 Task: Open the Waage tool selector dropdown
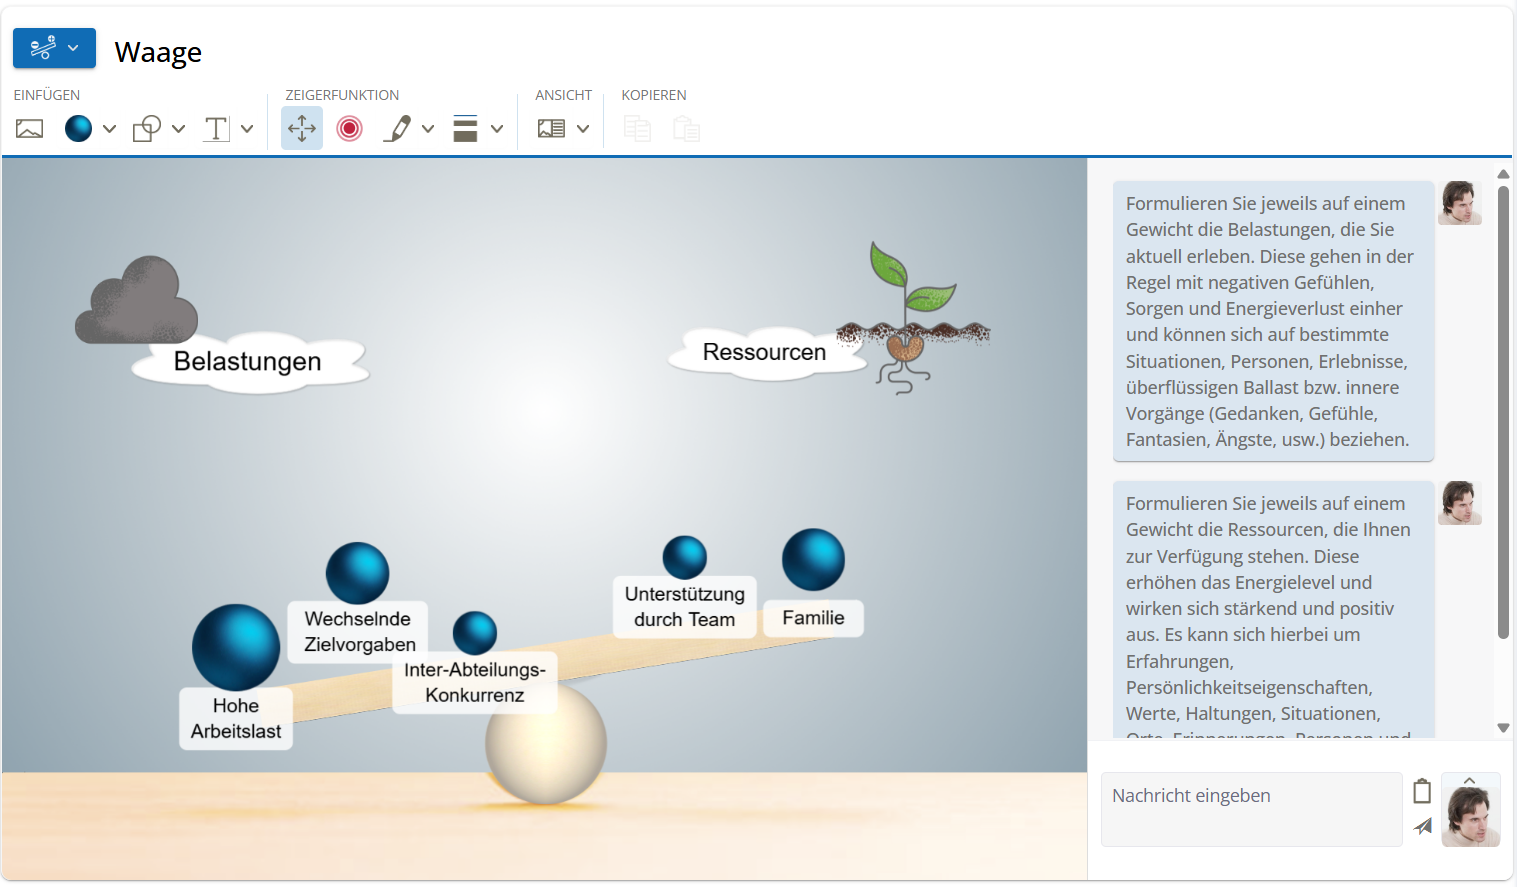click(x=54, y=48)
